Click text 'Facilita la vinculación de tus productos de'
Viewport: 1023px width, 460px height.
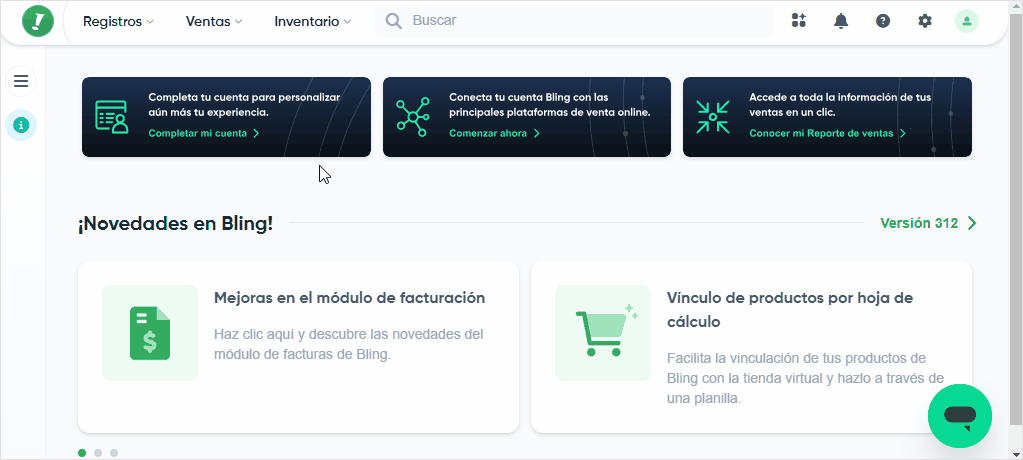(797, 359)
